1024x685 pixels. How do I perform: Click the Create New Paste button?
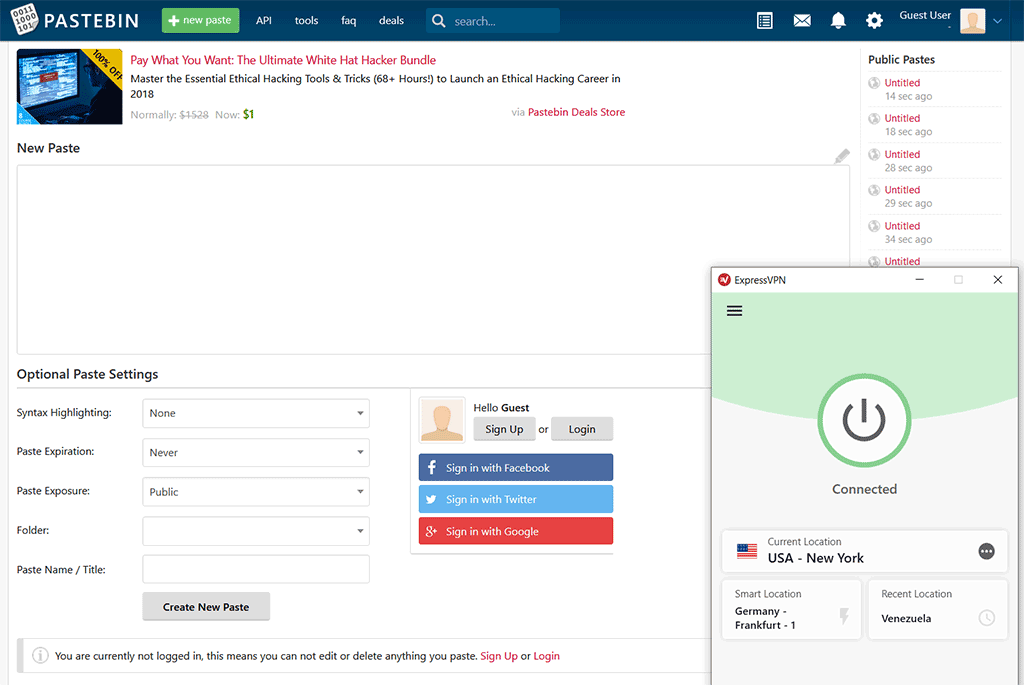(206, 607)
